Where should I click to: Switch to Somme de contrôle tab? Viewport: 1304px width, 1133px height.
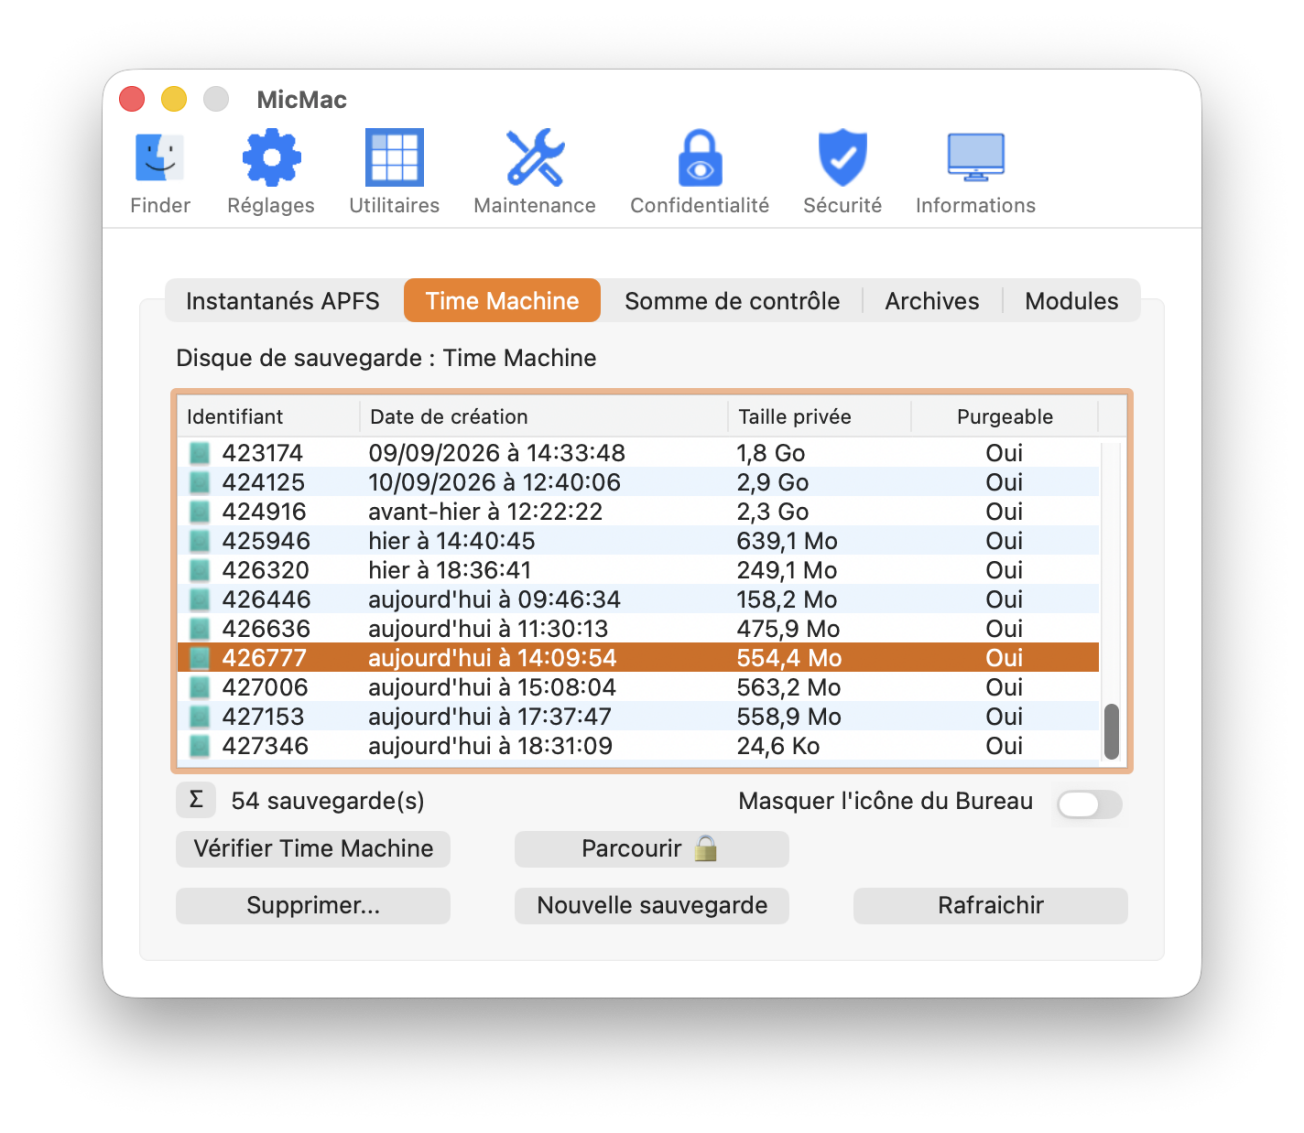[732, 301]
